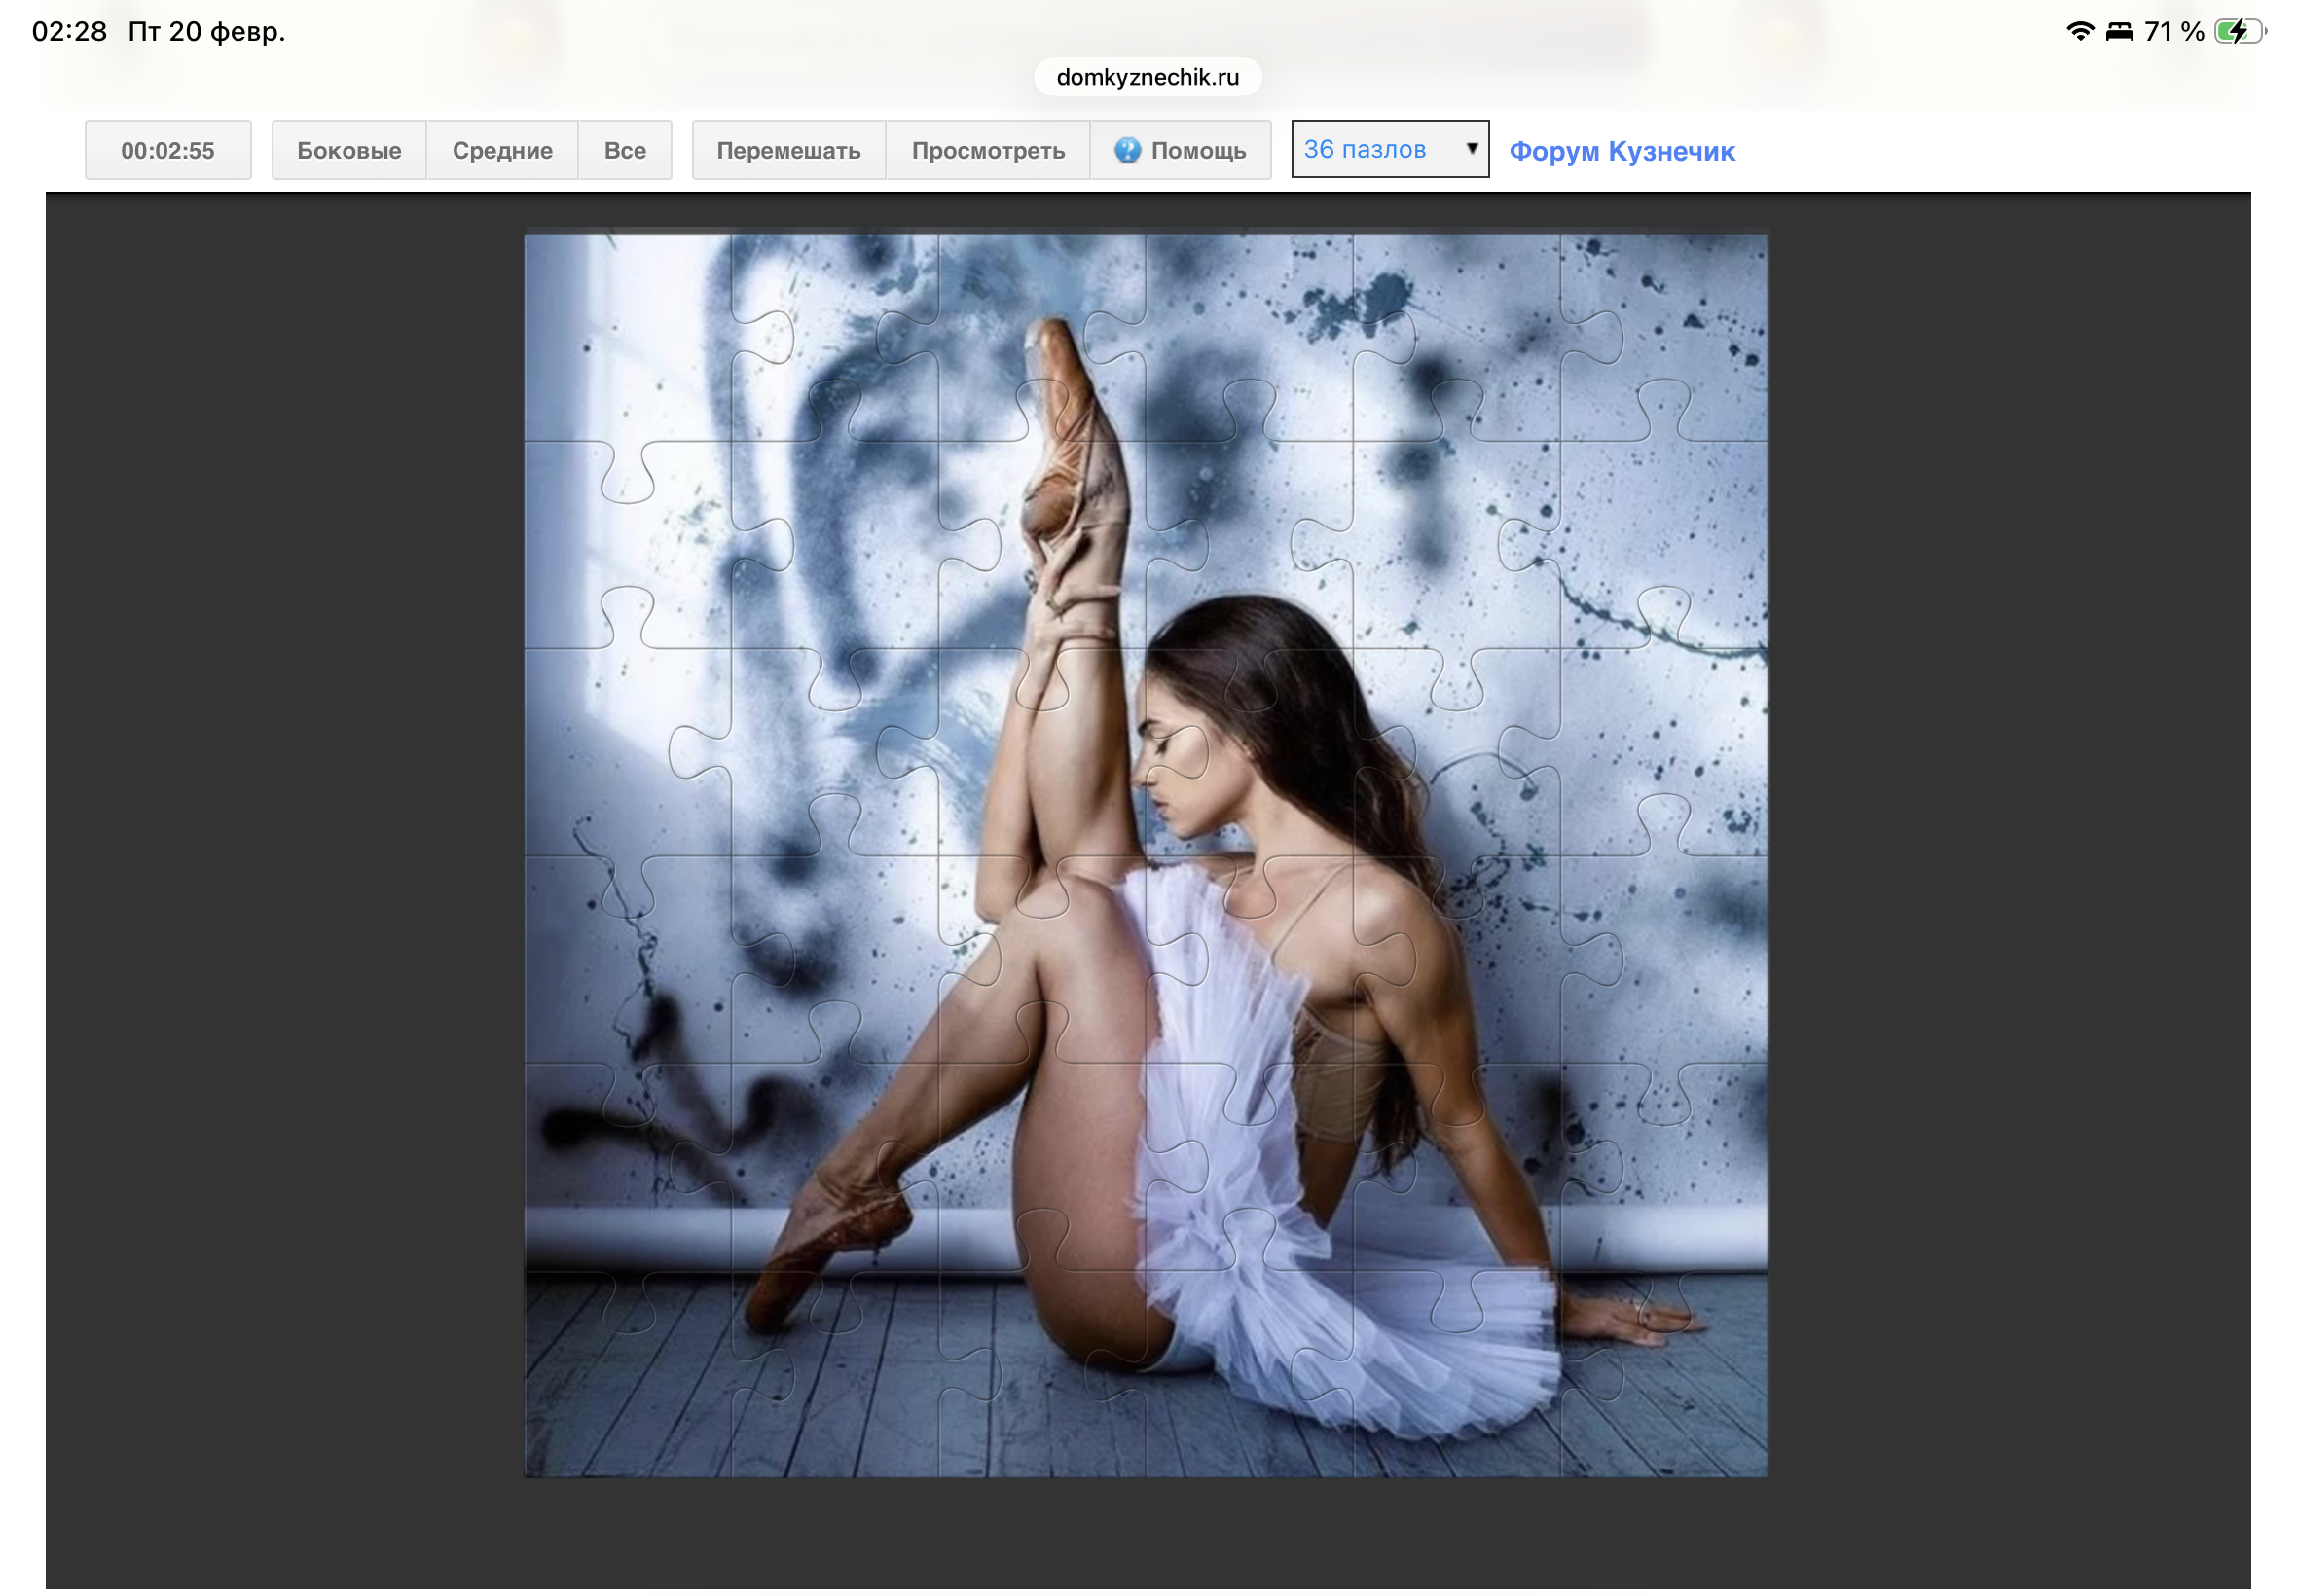Image resolution: width=2297 pixels, height=1596 pixels.
Task: Click the dropdown arrow on puzzle count
Action: (x=1471, y=148)
